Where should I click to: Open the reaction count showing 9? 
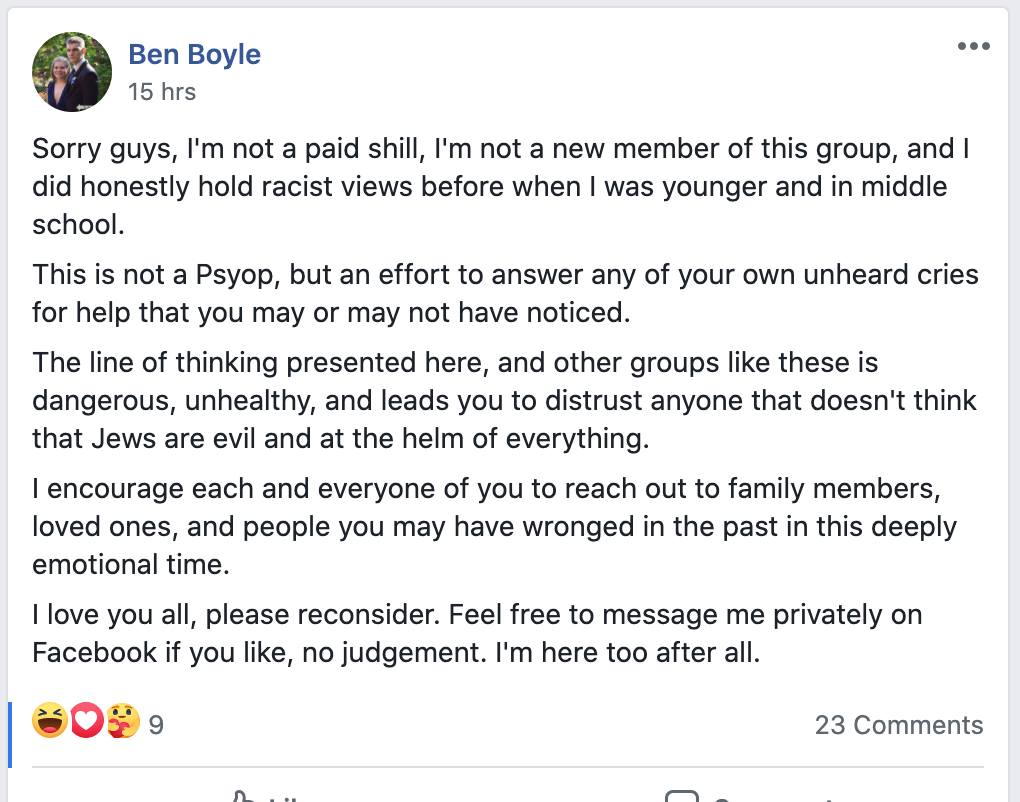[x=156, y=724]
